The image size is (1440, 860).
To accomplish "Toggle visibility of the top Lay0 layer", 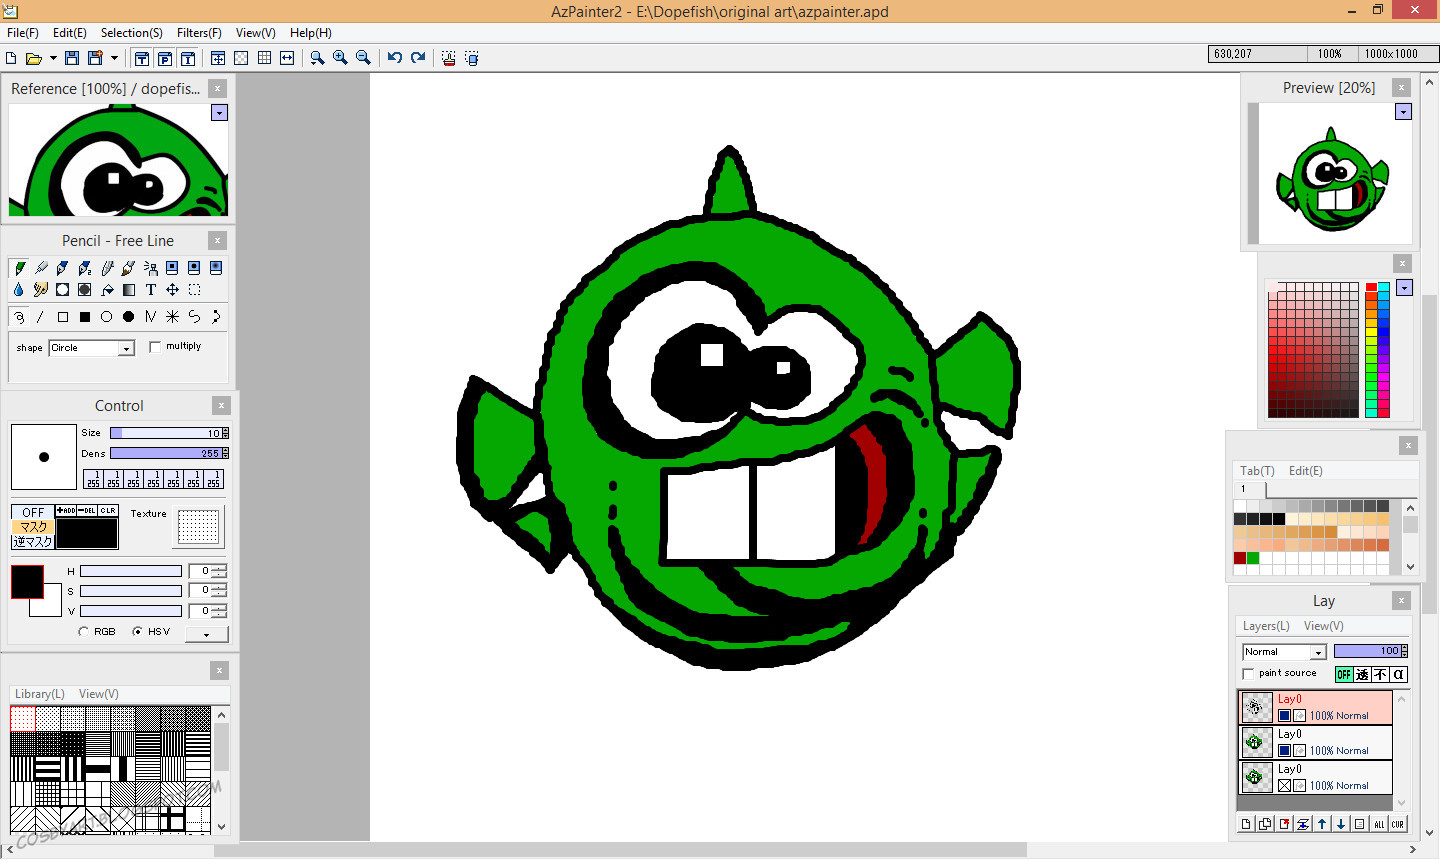I will 1284,716.
